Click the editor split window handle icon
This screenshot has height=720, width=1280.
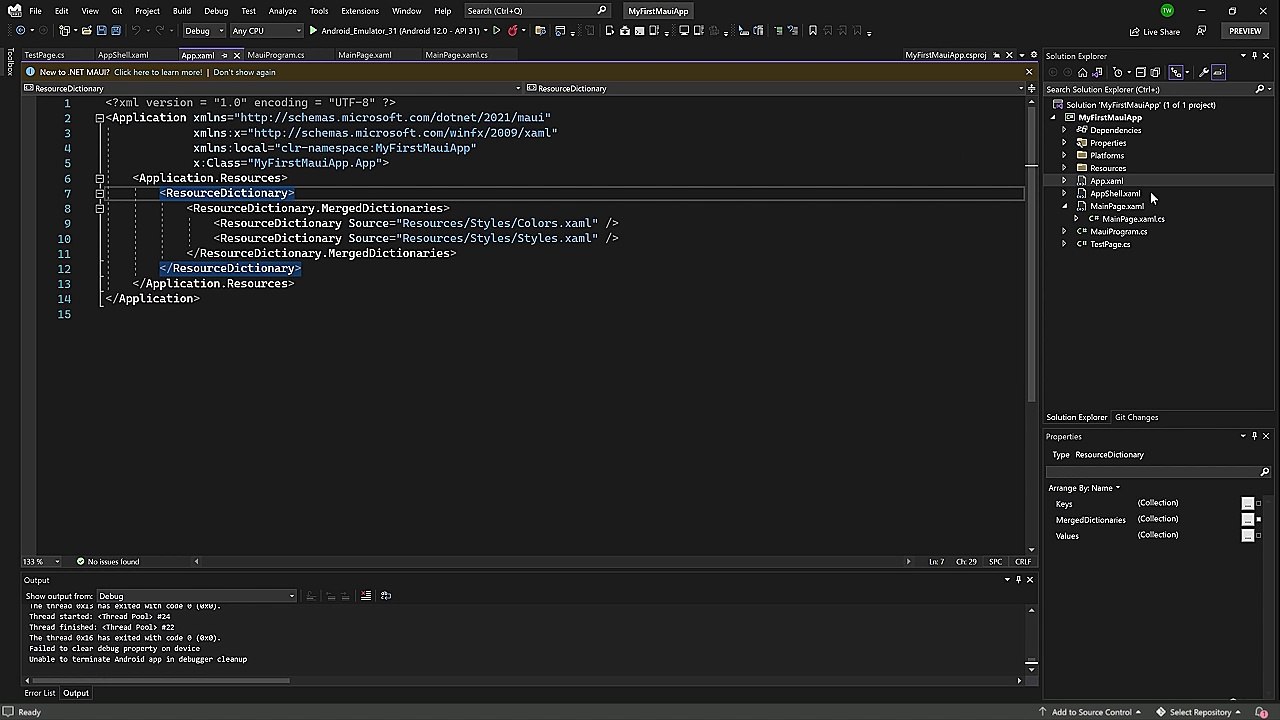tap(1031, 88)
